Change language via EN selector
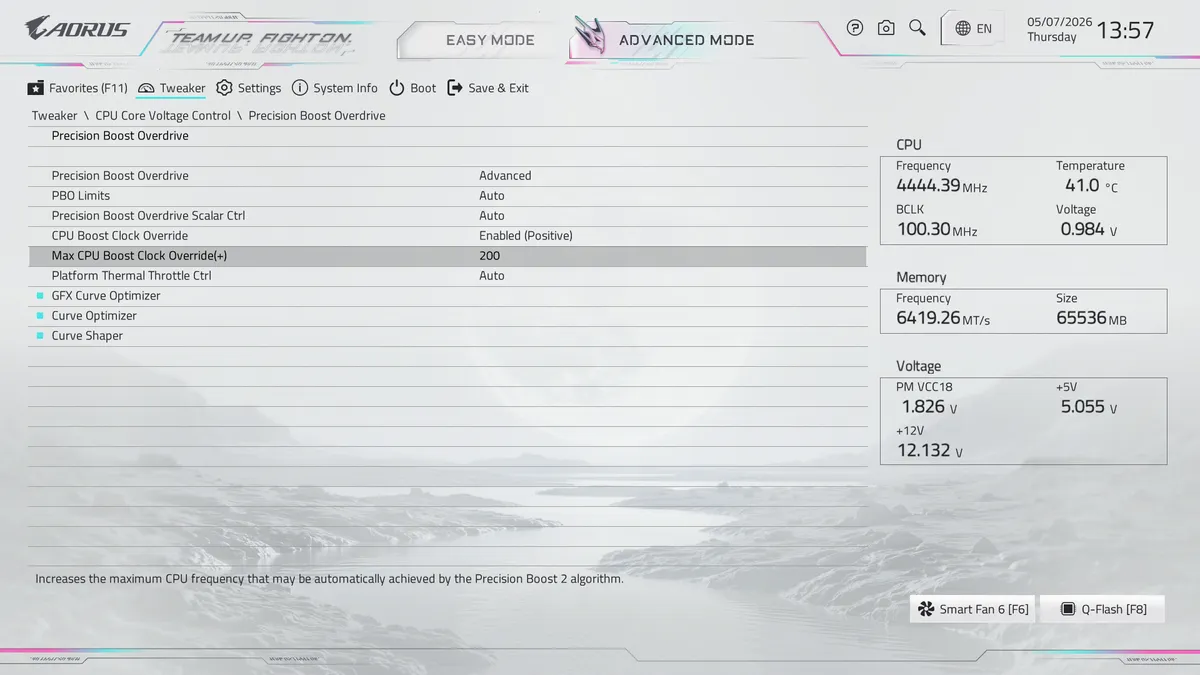The height and width of the screenshot is (675, 1200). 974,28
